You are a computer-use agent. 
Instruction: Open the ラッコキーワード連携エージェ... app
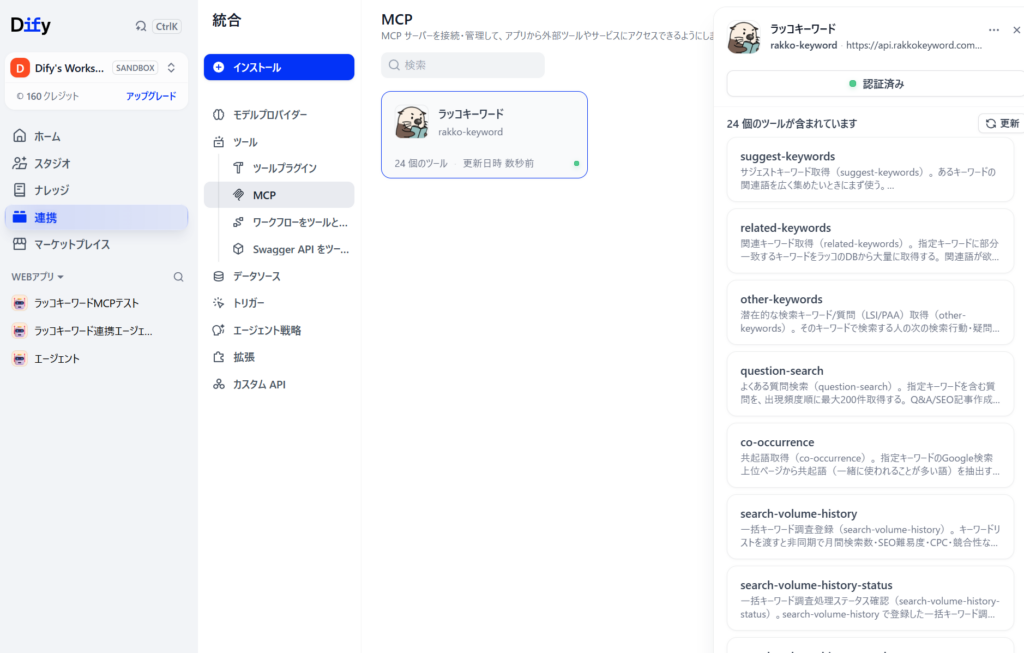[x=97, y=331]
